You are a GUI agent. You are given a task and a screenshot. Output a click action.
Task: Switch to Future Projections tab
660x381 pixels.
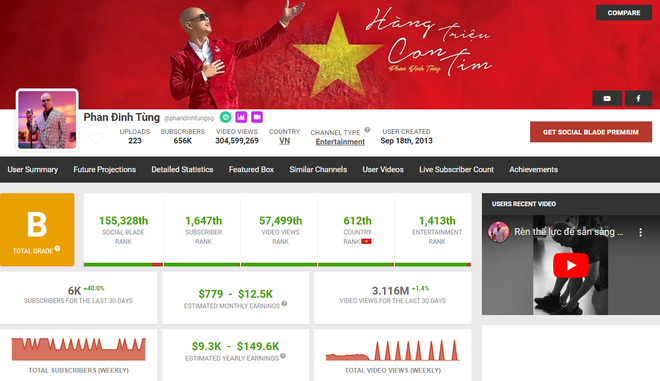point(105,170)
